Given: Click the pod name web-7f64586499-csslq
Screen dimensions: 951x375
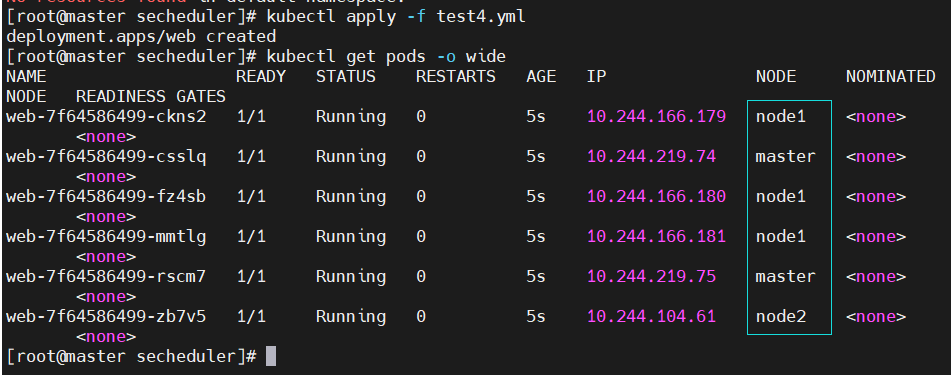Looking at the screenshot, I should click(106, 157).
